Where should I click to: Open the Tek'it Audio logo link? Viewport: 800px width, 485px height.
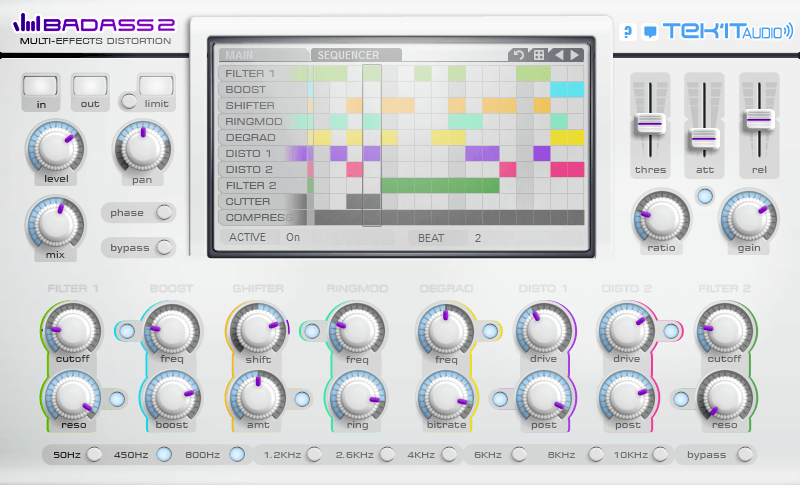728,32
